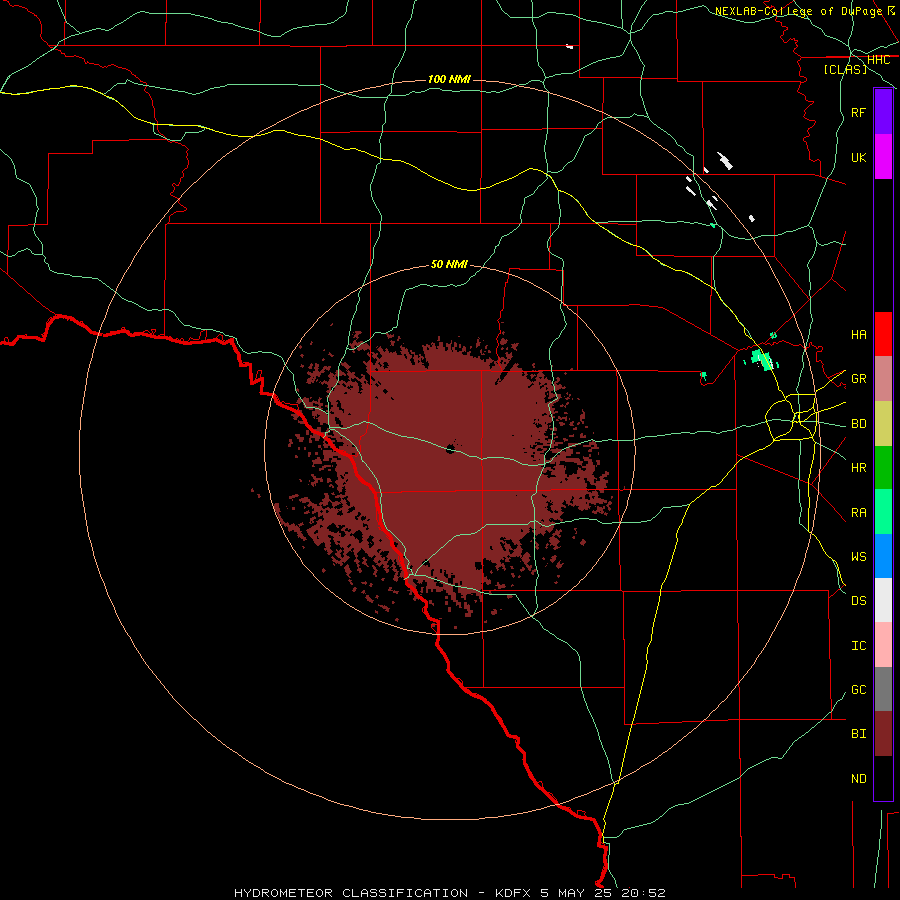Select the GC gray legend swatch
900x900 pixels.
pyautogui.click(x=883, y=689)
